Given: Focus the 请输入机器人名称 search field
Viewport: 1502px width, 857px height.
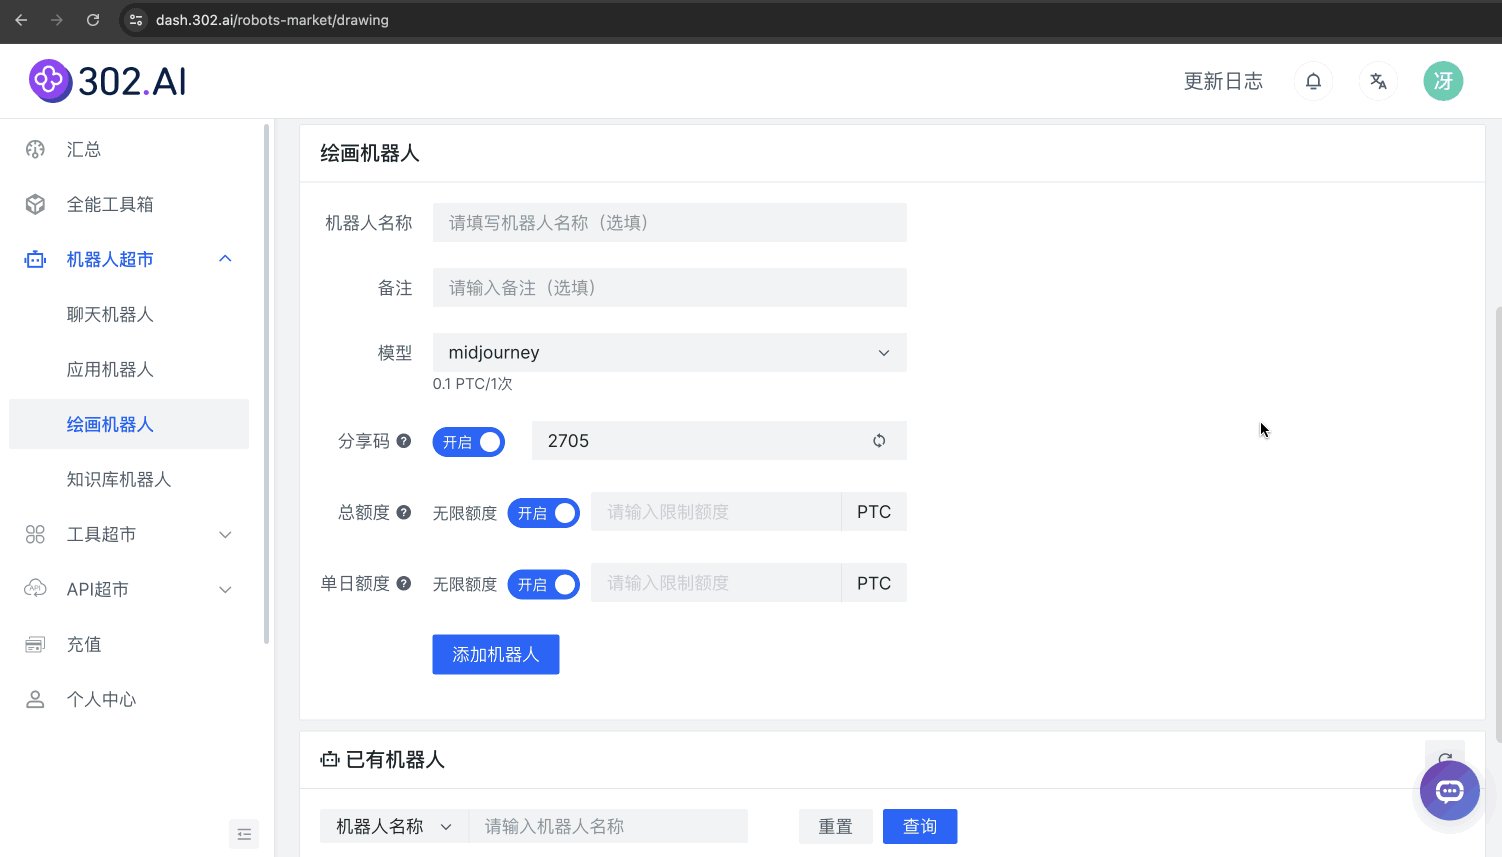Looking at the screenshot, I should pyautogui.click(x=608, y=826).
